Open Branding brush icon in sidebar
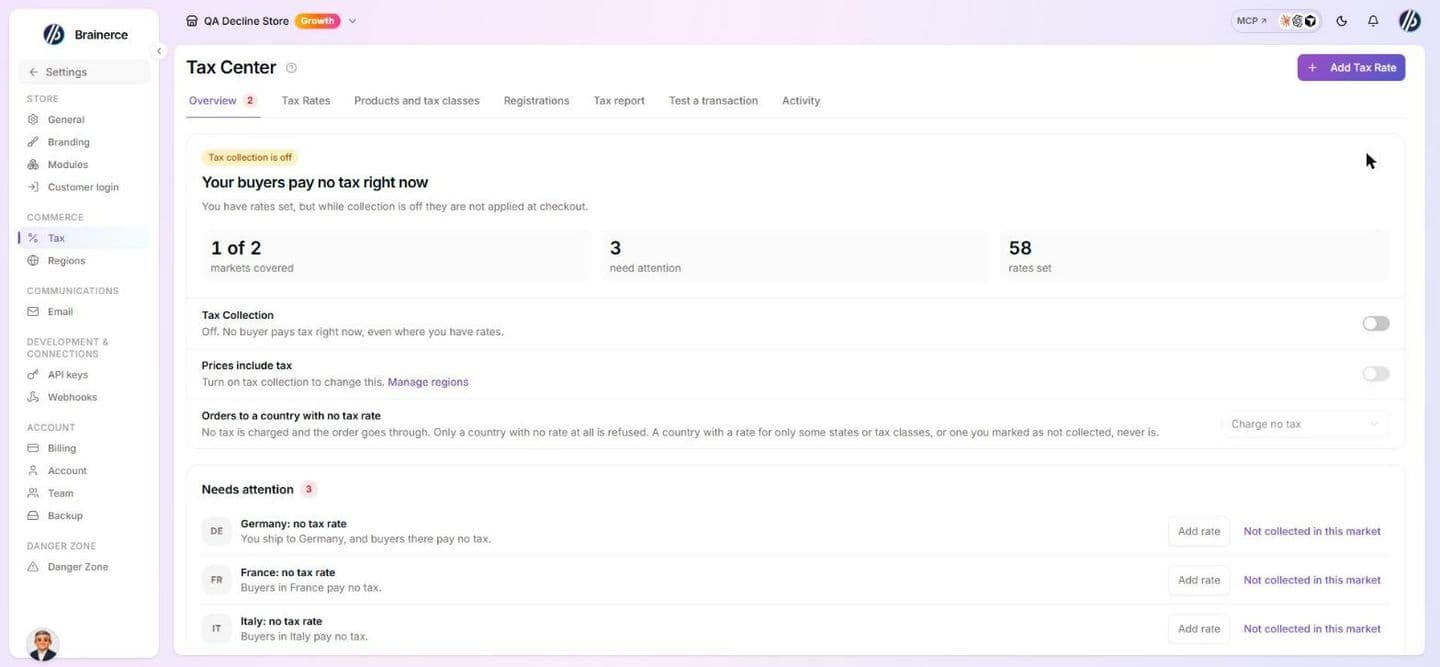1440x667 pixels. pyautogui.click(x=33, y=142)
